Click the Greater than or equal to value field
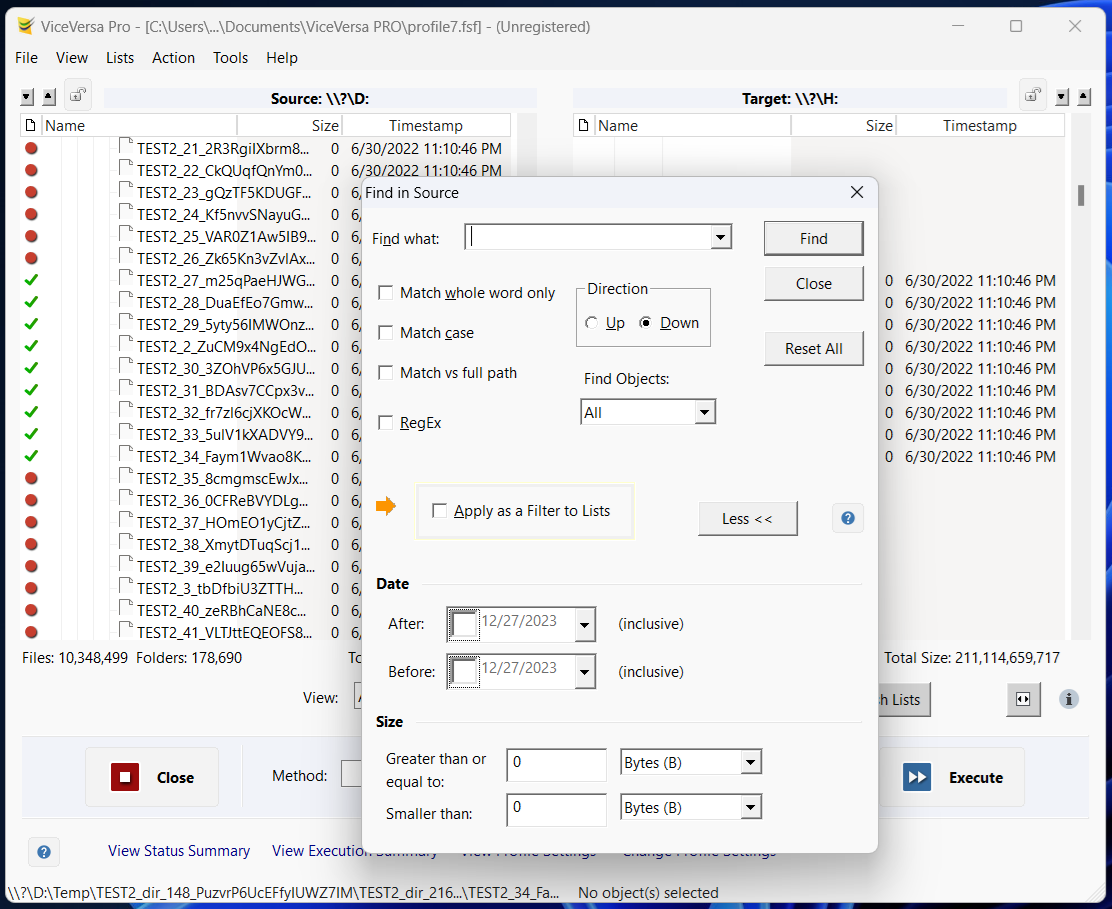This screenshot has height=909, width=1112. pos(557,764)
